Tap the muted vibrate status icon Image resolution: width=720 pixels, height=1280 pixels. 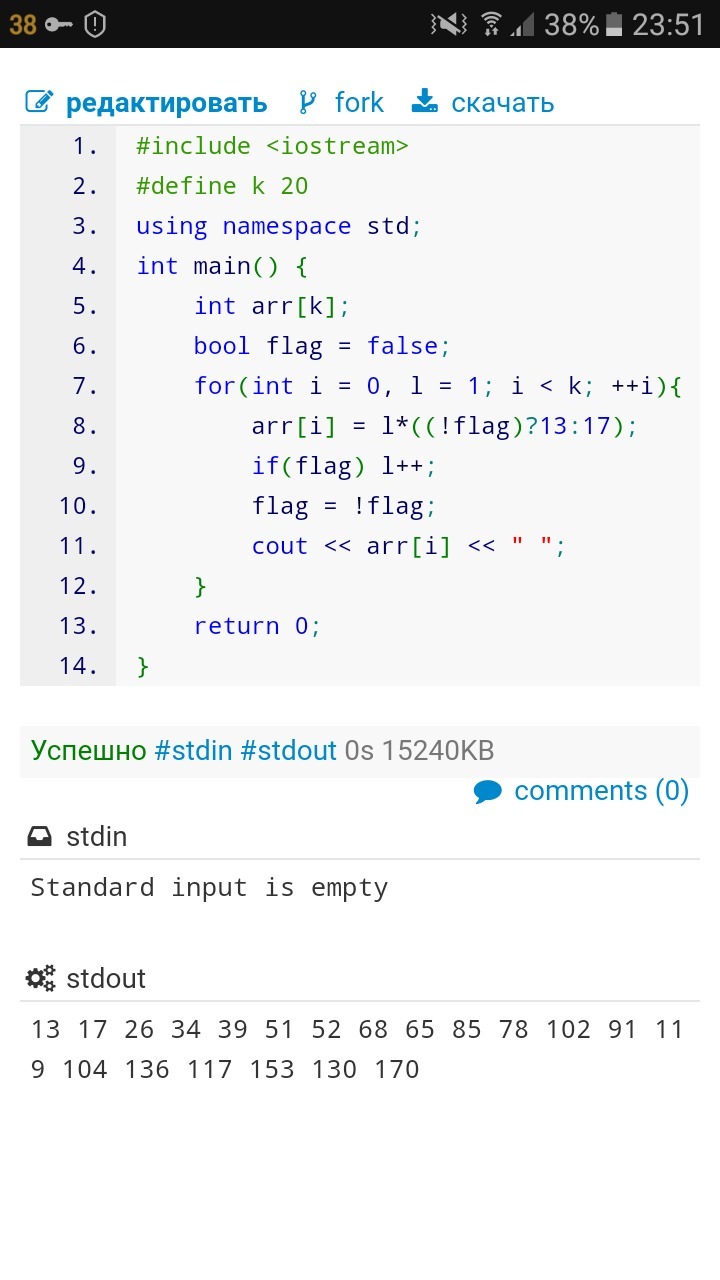pos(449,24)
